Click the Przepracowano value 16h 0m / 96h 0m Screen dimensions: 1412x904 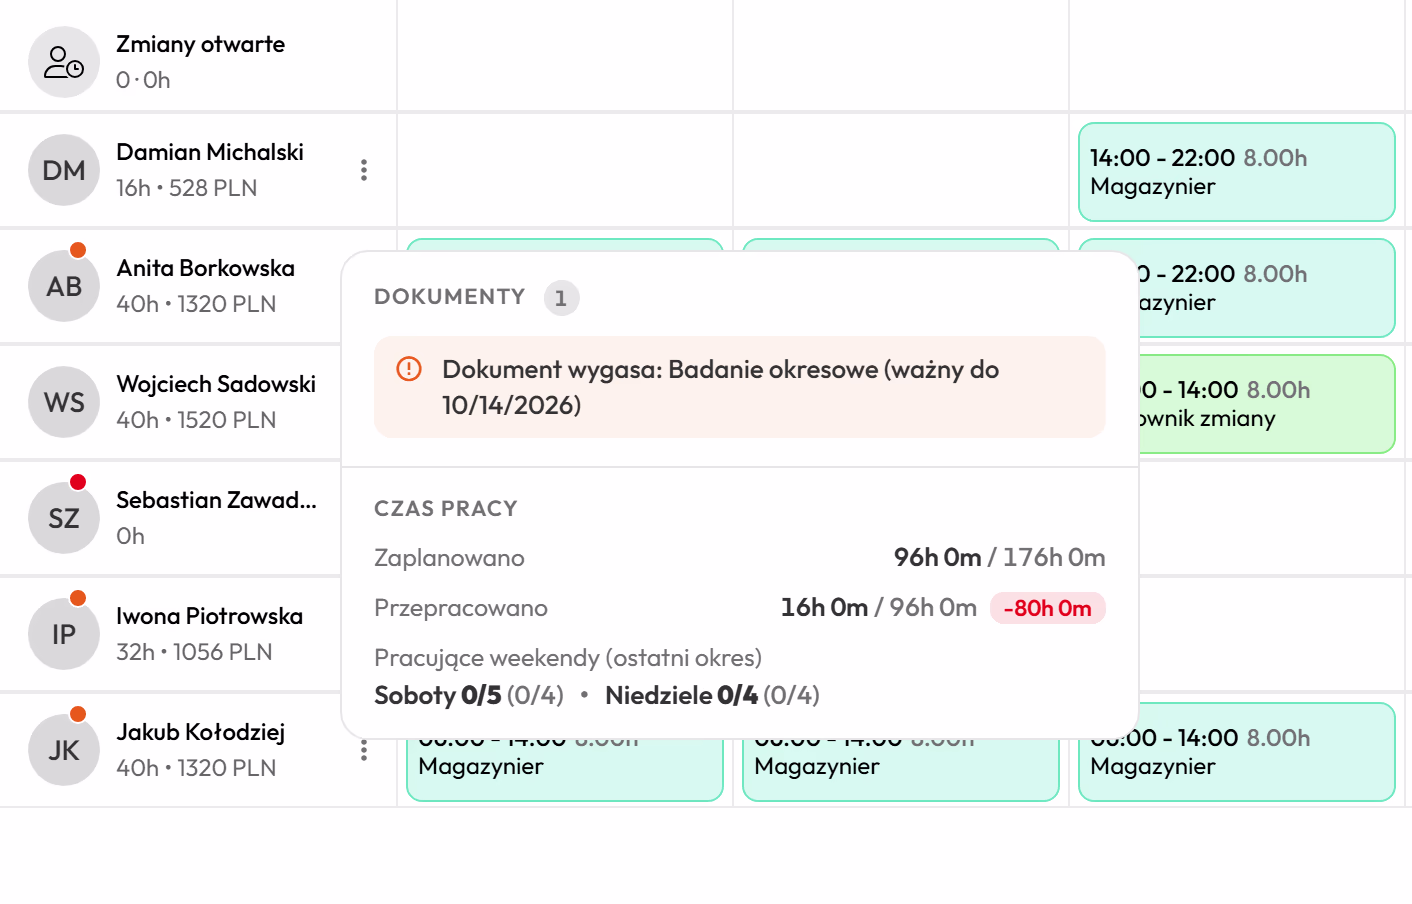pyautogui.click(x=878, y=607)
